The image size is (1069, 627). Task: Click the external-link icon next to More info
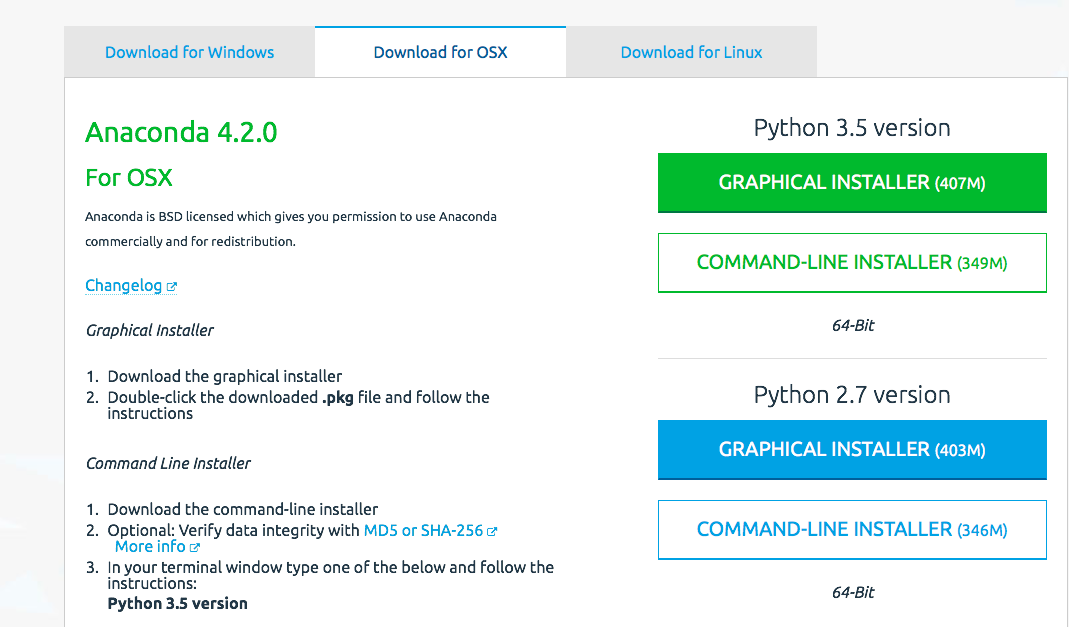(195, 546)
